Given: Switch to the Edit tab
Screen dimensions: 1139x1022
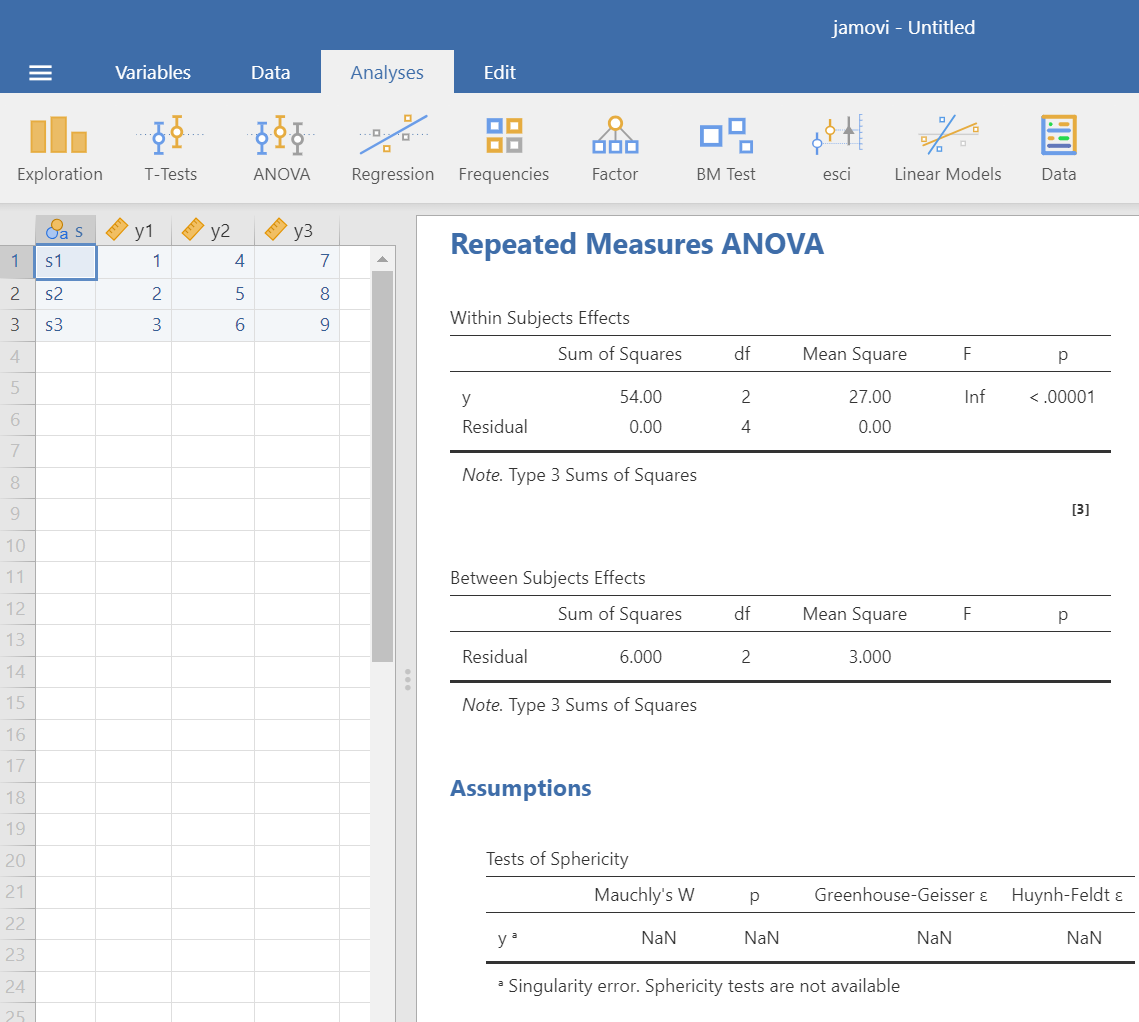Looking at the screenshot, I should (x=500, y=73).
